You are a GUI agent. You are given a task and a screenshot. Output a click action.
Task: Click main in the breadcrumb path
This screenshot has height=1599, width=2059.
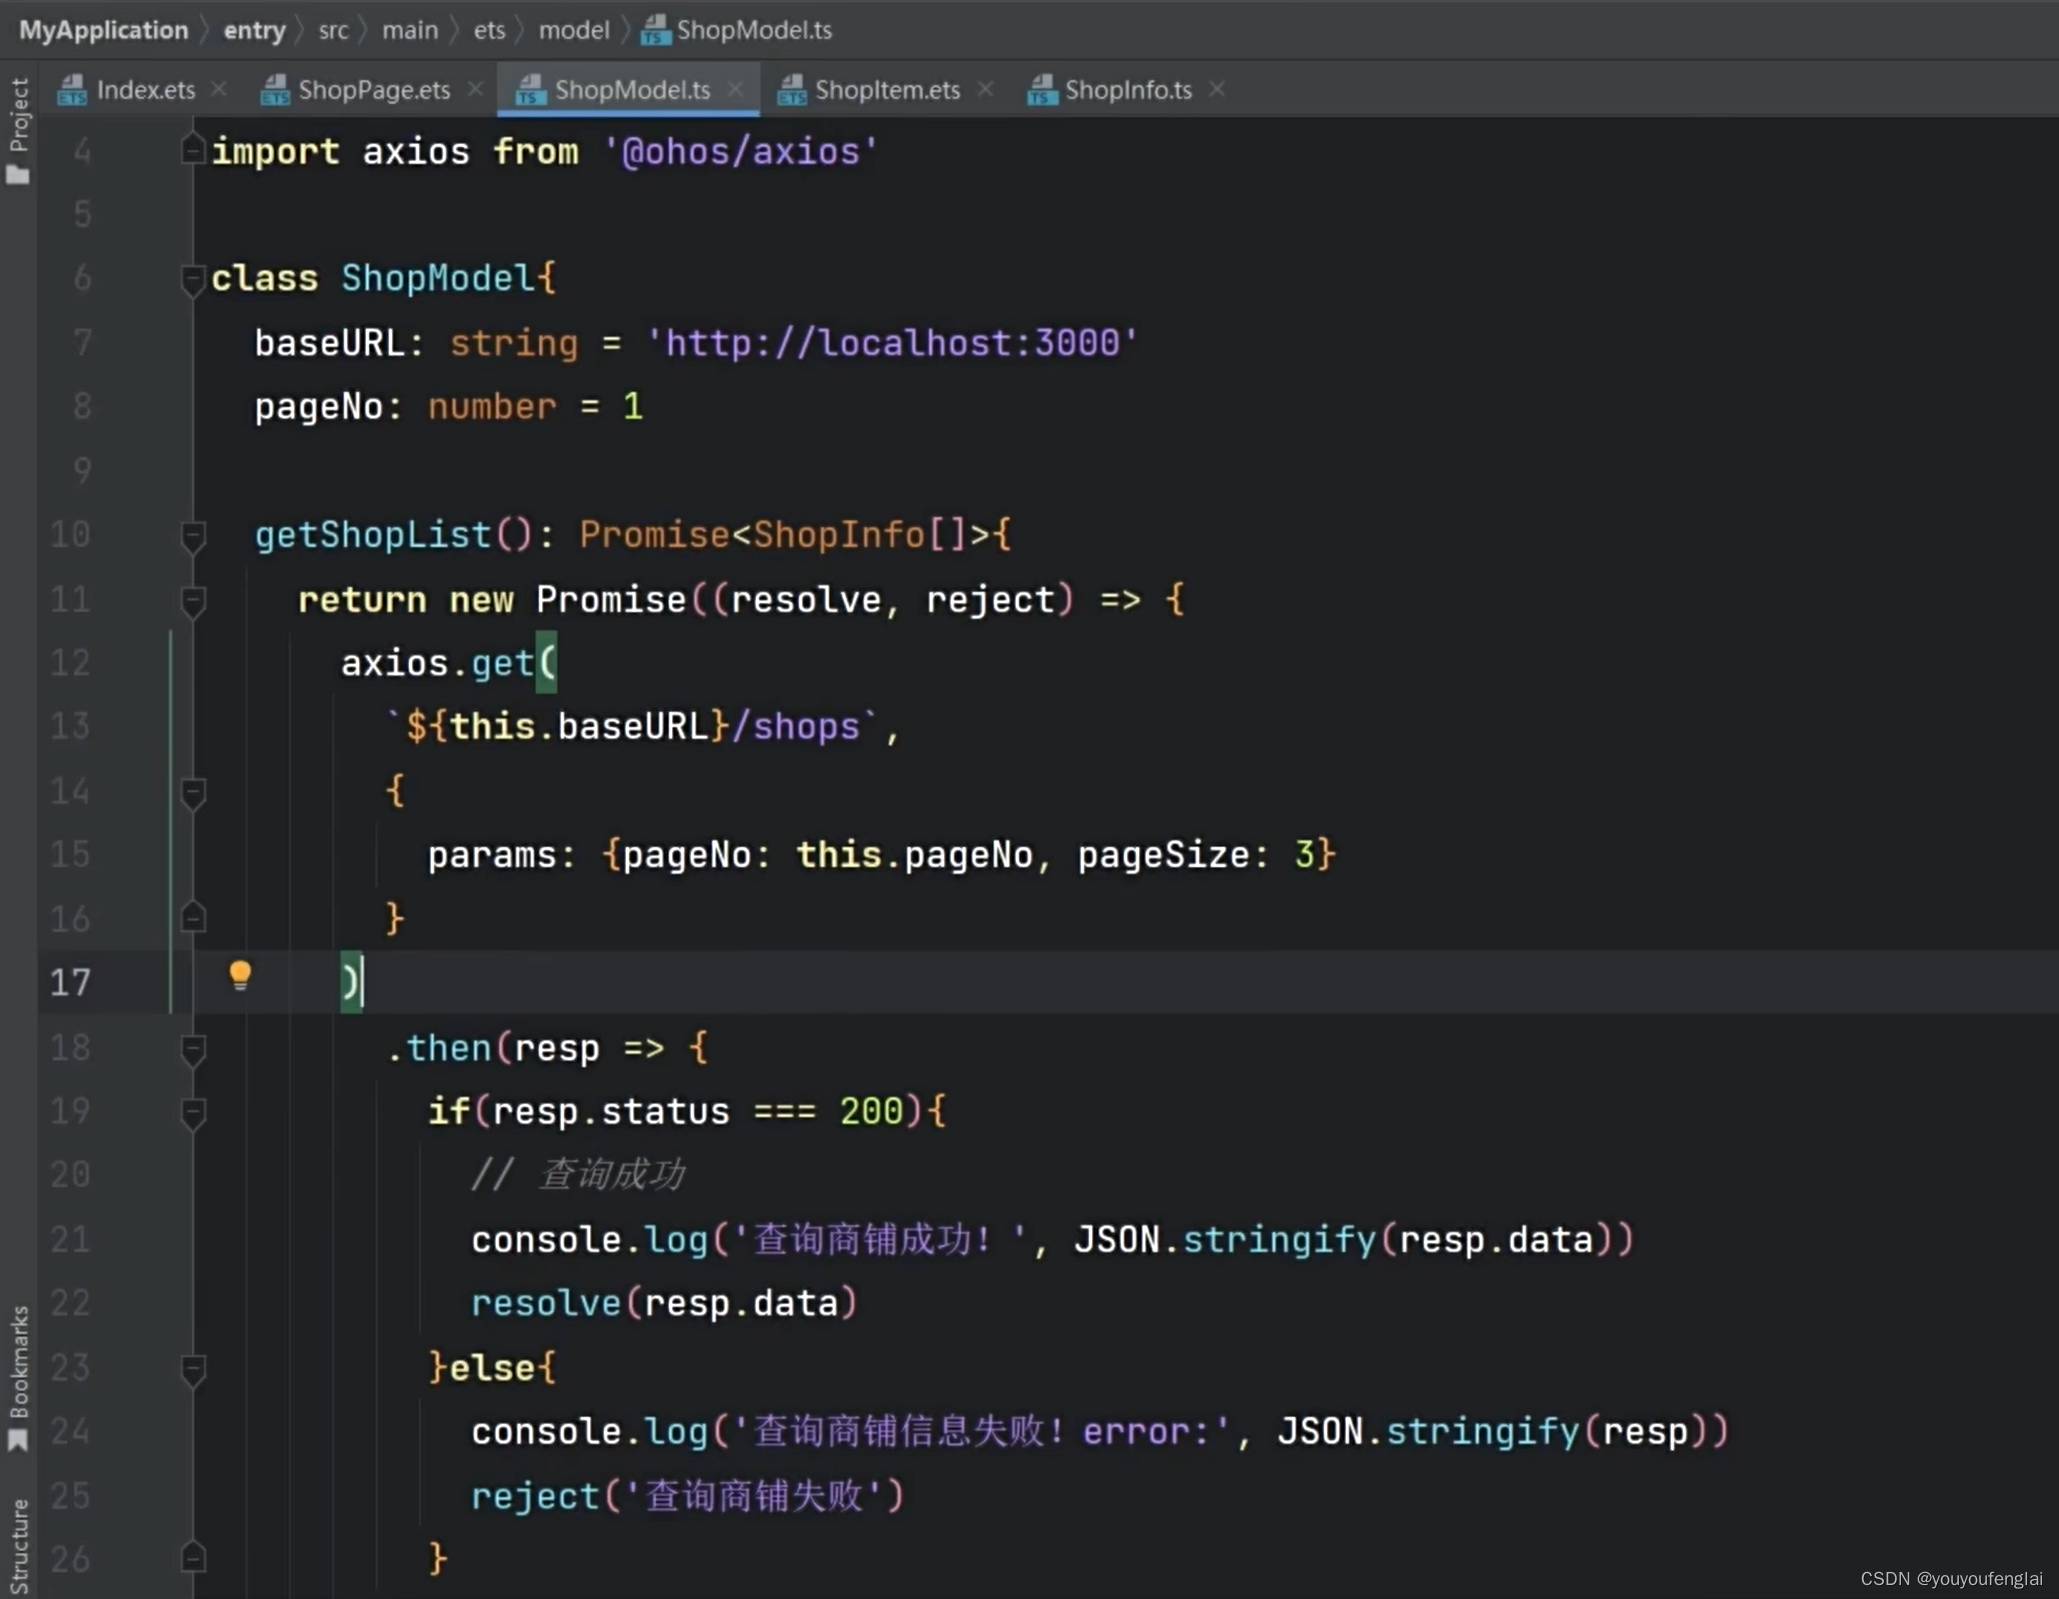coord(410,30)
